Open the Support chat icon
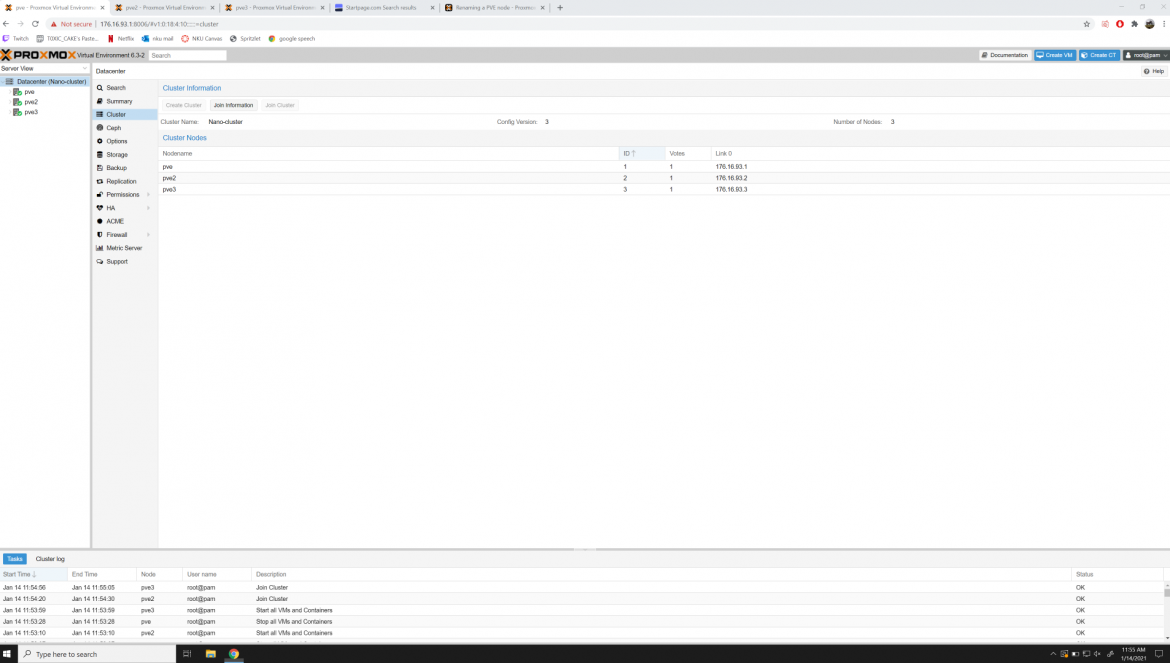 (x=100, y=262)
